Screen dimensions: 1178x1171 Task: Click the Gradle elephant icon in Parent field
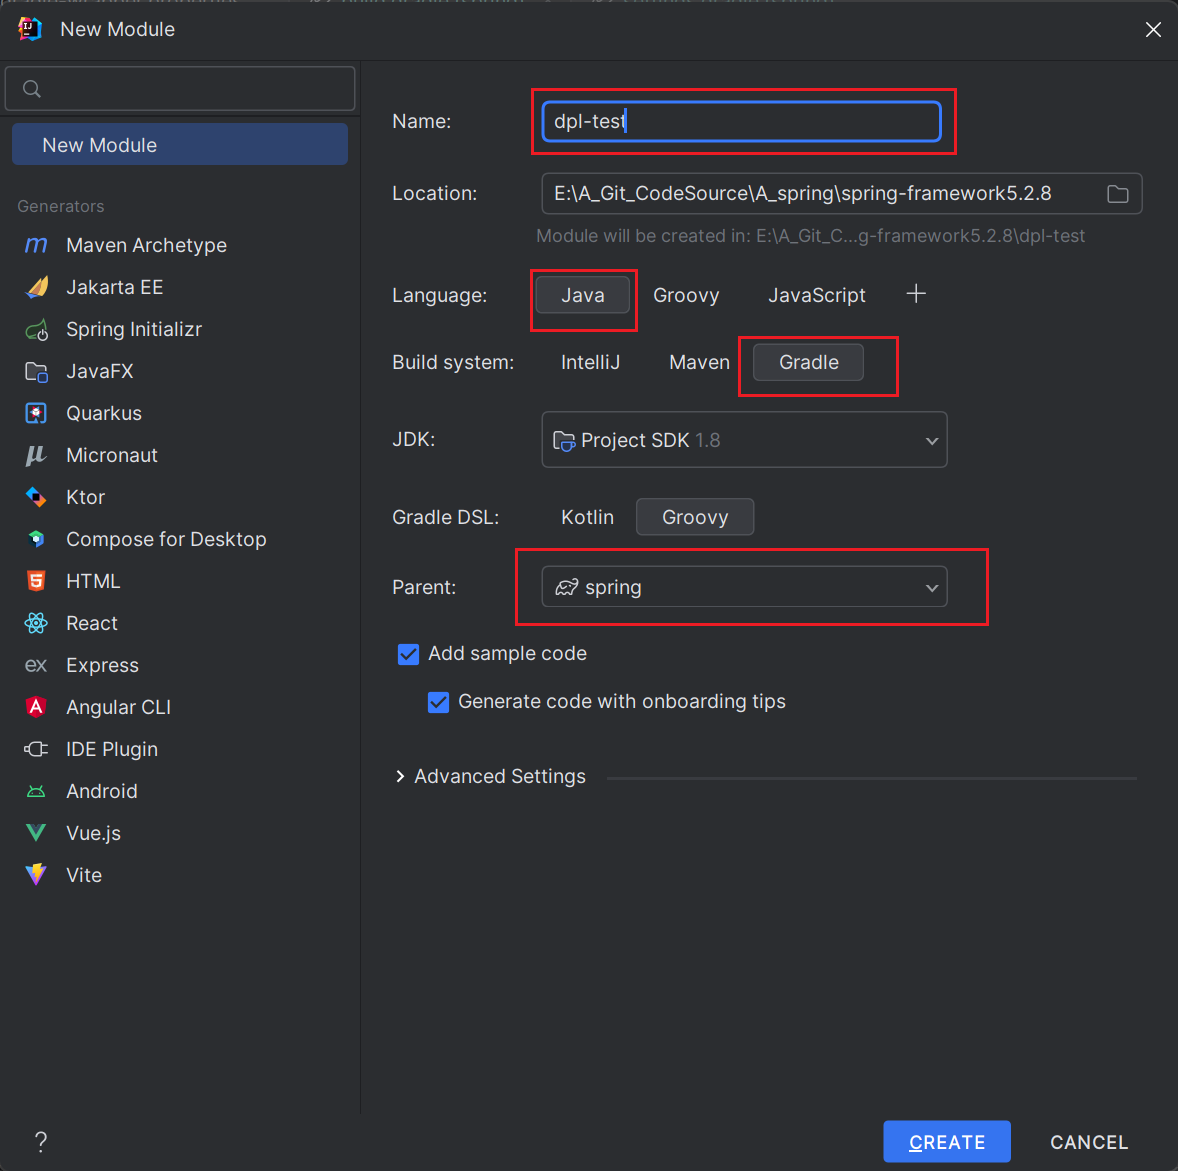tap(566, 587)
